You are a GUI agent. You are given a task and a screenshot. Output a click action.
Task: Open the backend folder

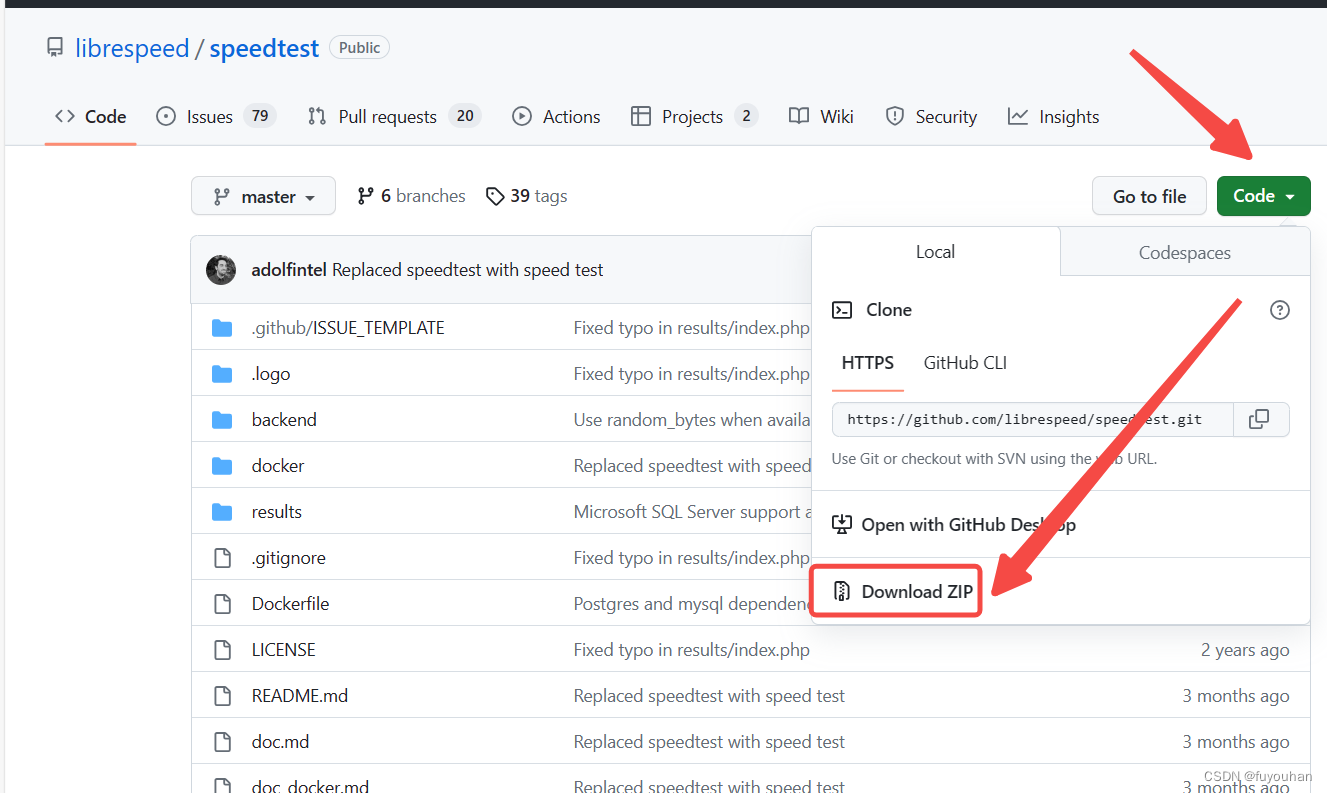(284, 420)
